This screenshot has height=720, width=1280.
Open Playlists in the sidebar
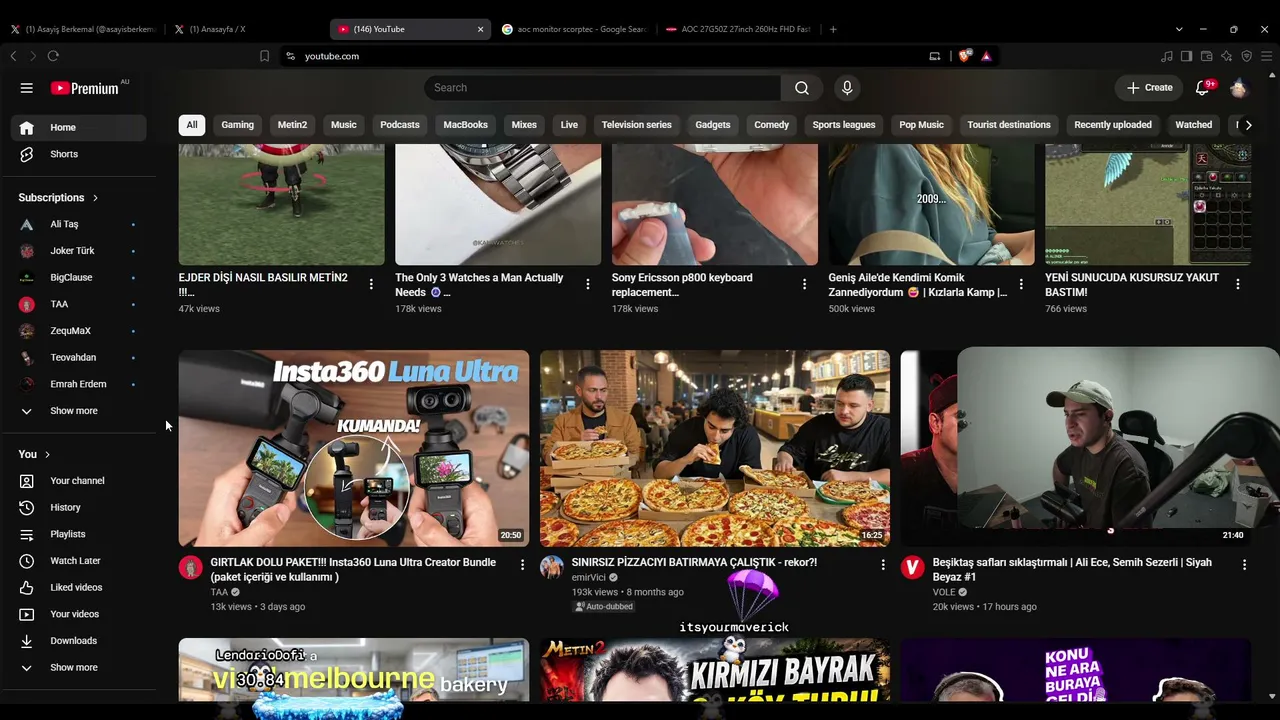pyautogui.click(x=80, y=534)
